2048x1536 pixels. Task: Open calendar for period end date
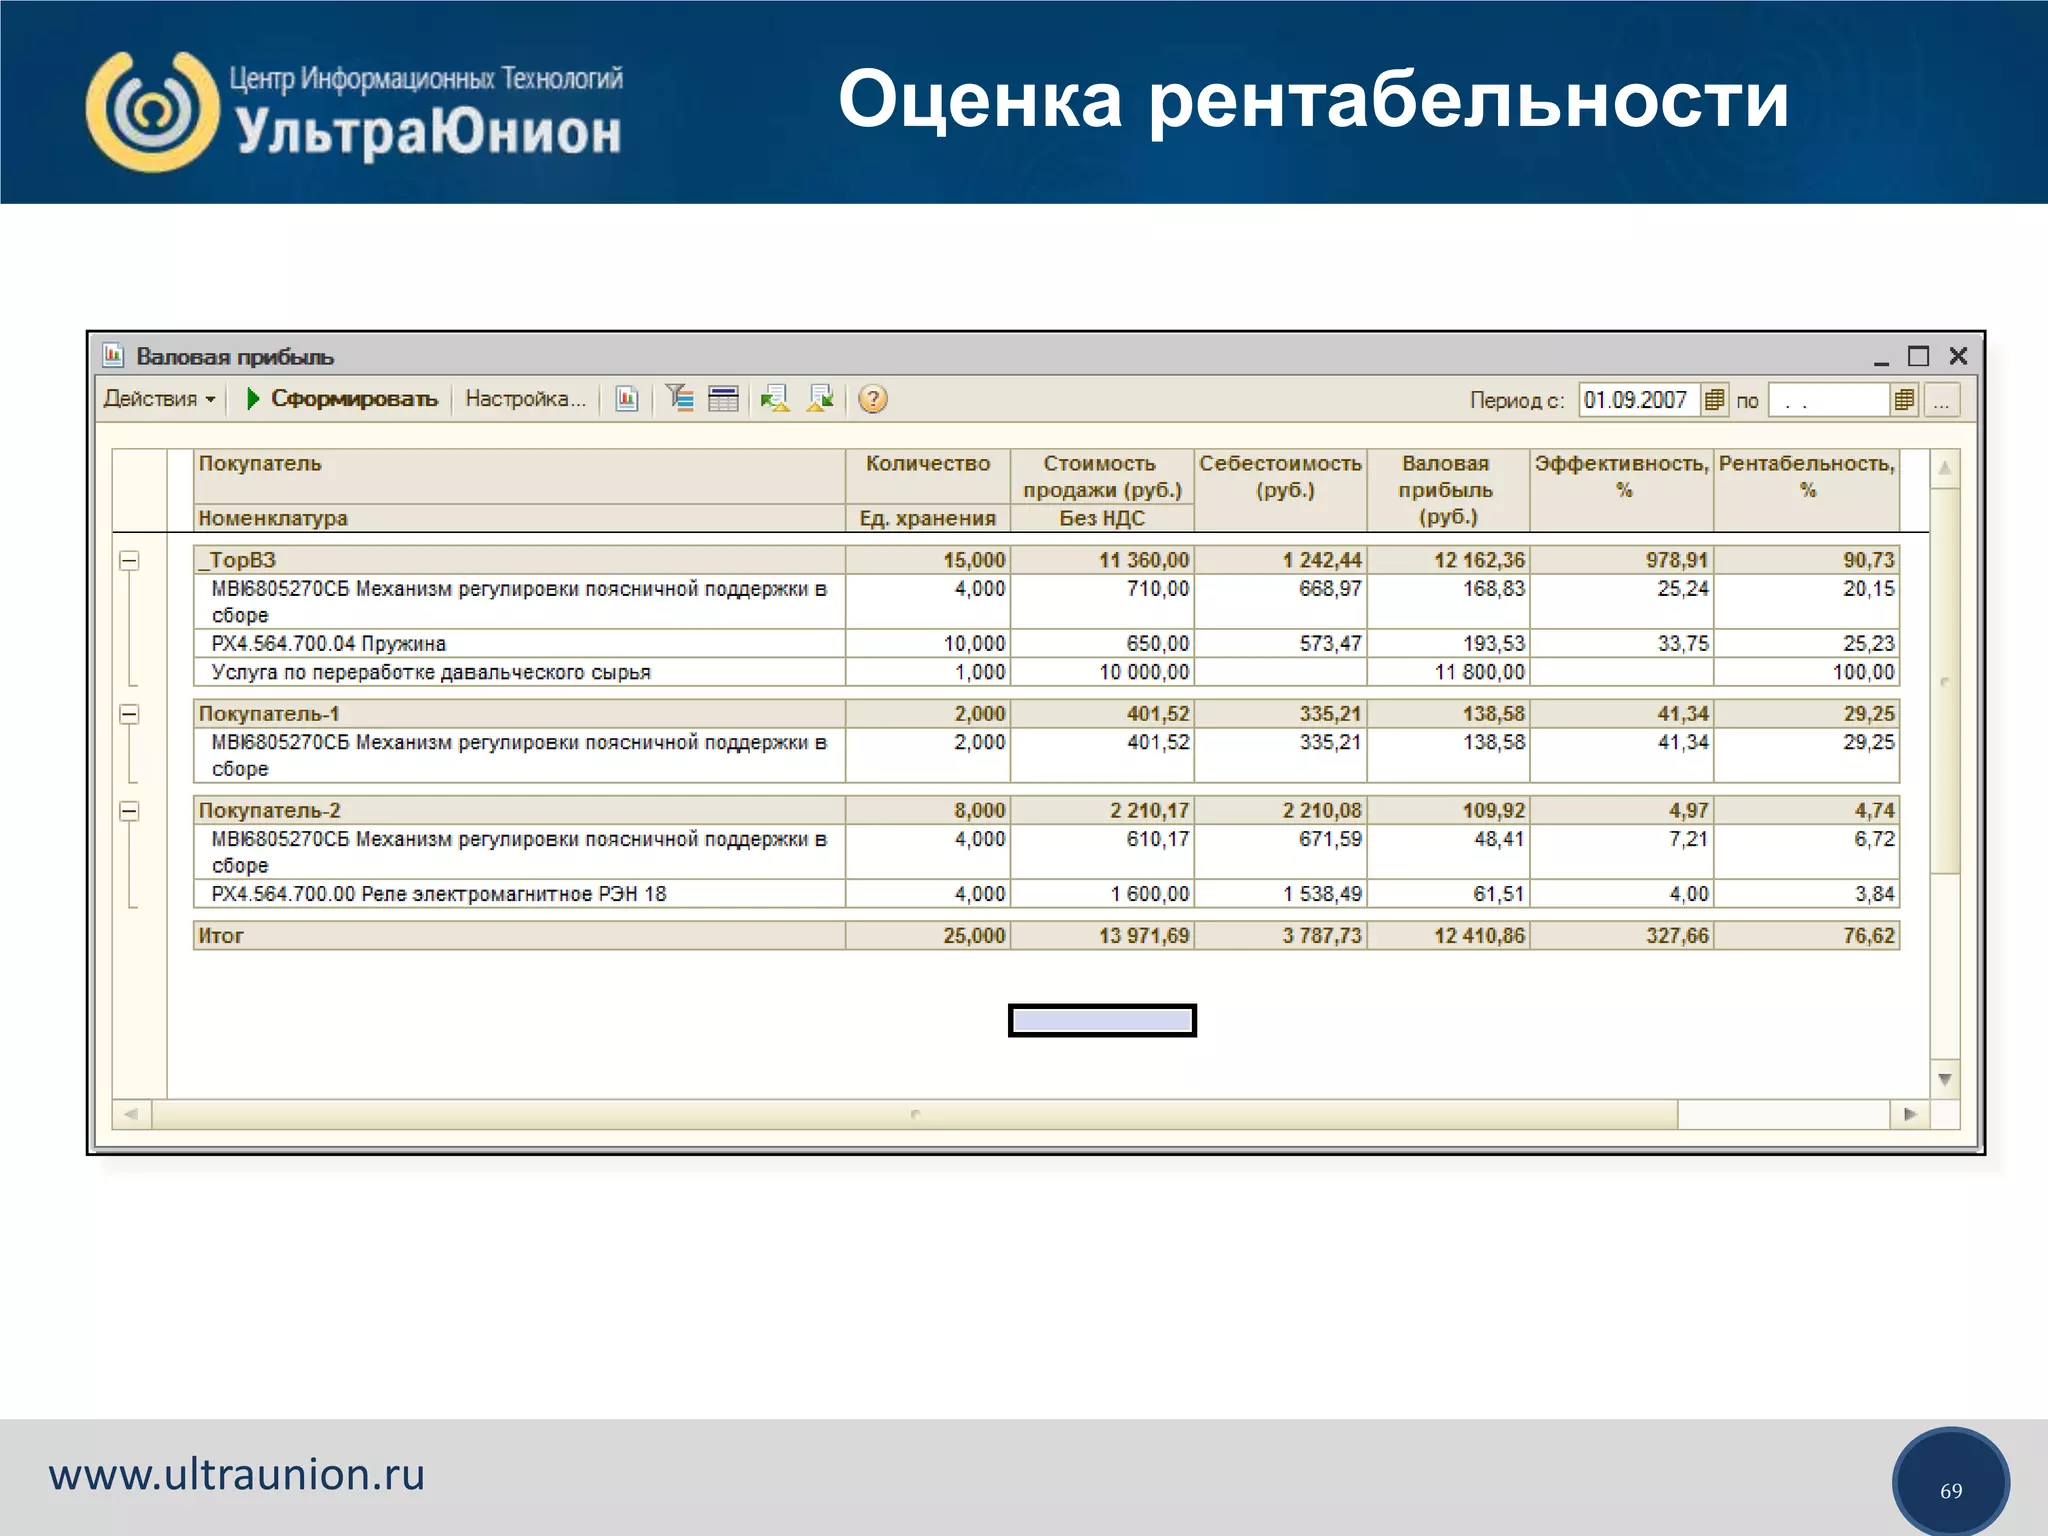[1904, 400]
